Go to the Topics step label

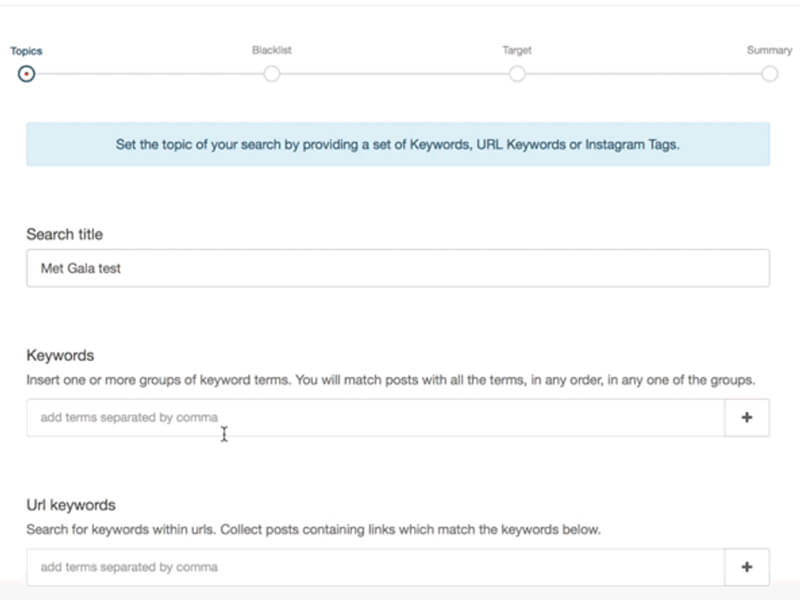pos(26,50)
